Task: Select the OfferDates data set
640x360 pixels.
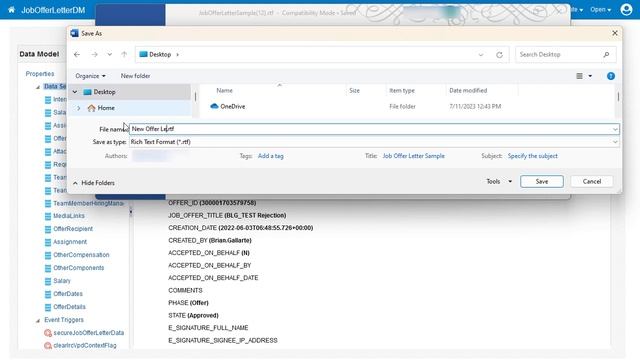Action: click(68, 294)
